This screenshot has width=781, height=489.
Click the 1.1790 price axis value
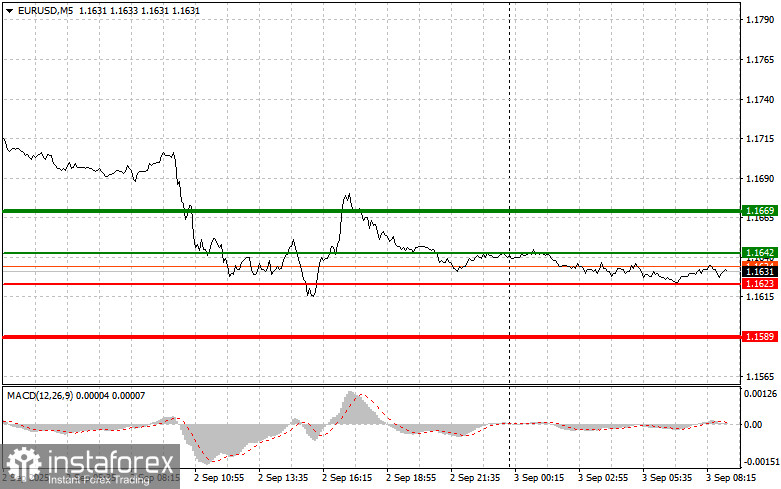click(x=760, y=20)
